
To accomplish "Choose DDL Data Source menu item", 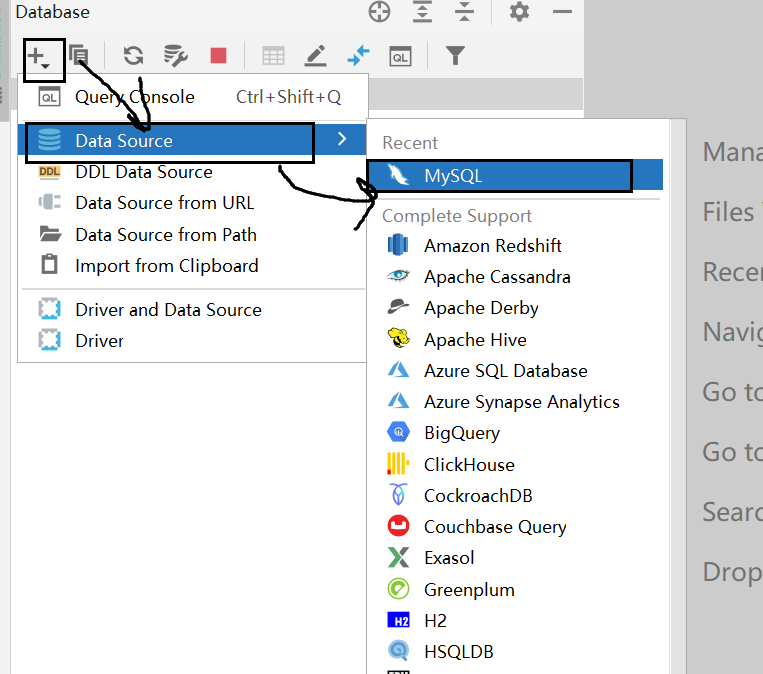I will point(192,172).
